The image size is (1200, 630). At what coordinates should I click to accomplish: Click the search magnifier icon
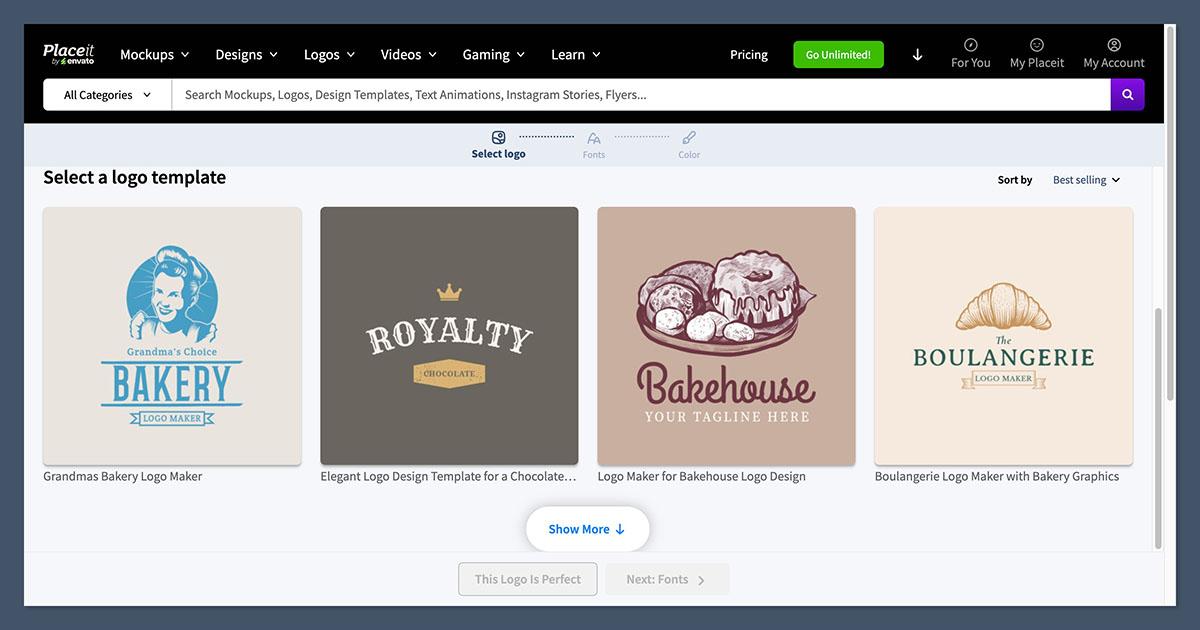pos(1127,94)
